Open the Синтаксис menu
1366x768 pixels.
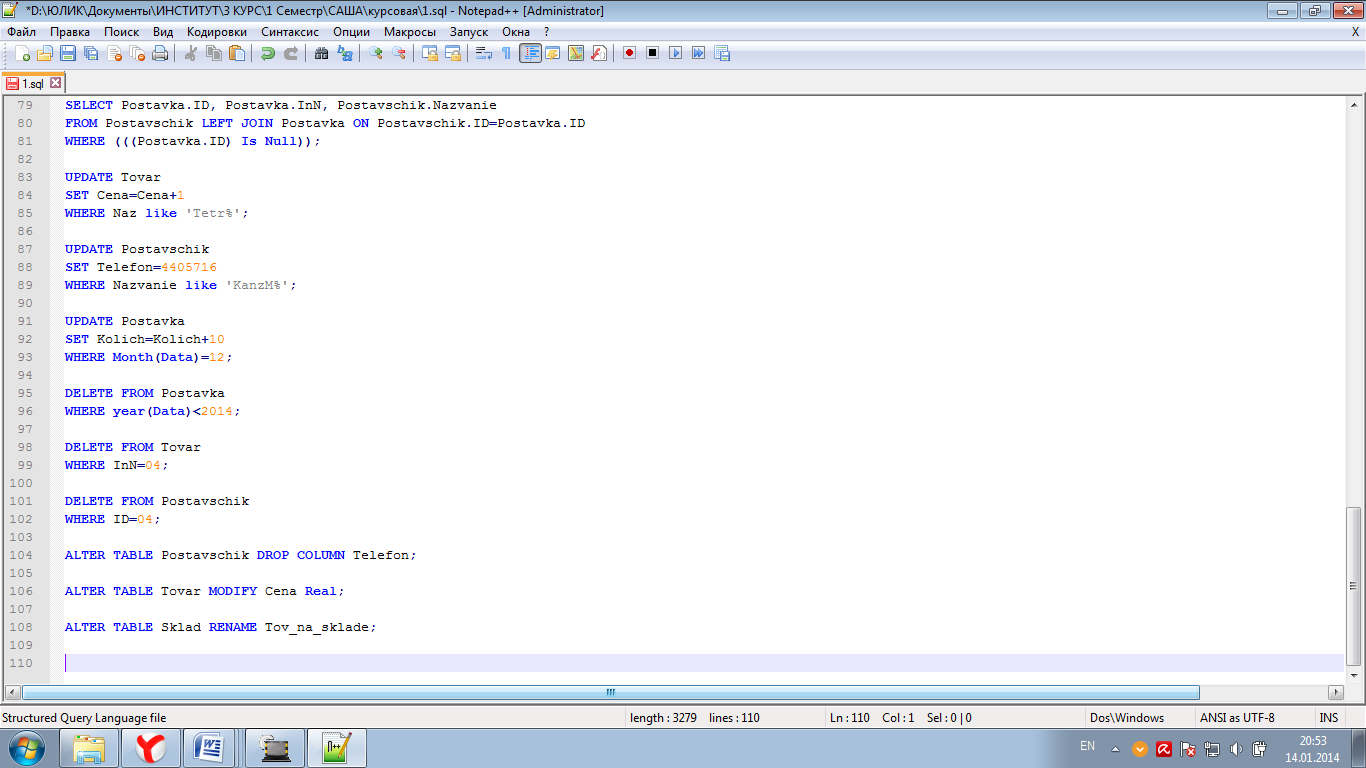tap(289, 31)
